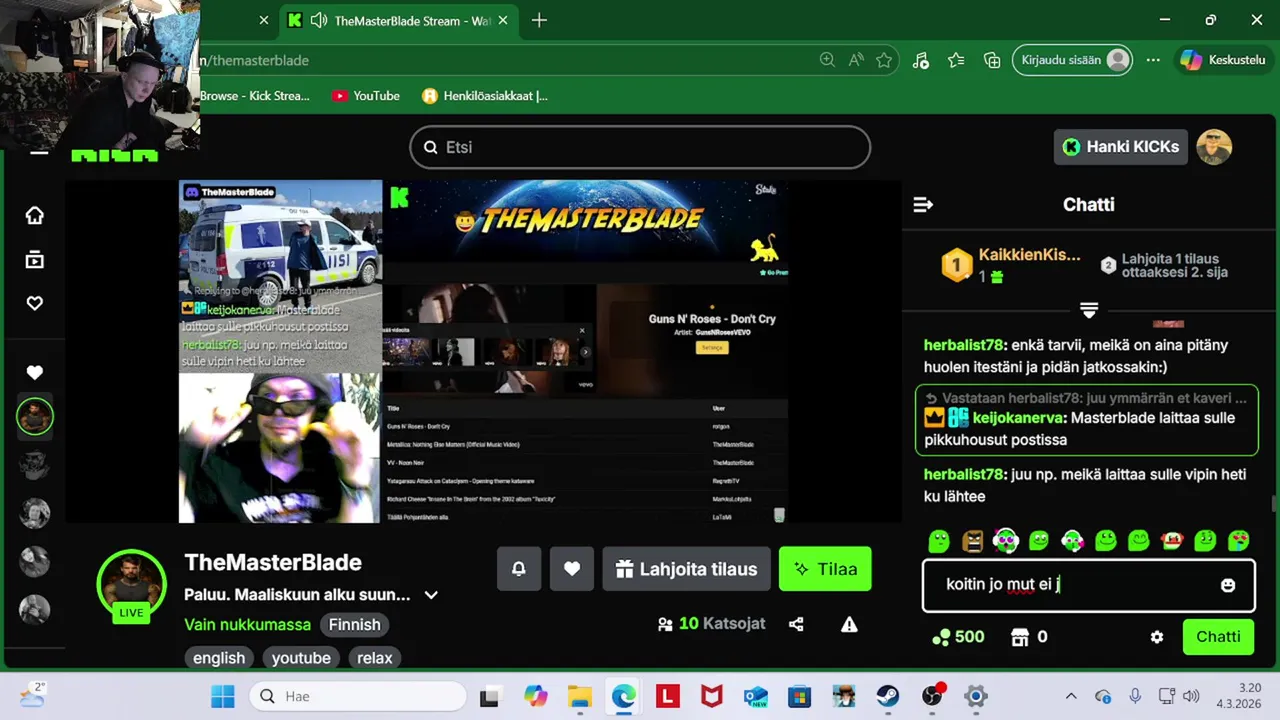Add page to favorites with star icon
The image size is (1280, 720).
[884, 60]
